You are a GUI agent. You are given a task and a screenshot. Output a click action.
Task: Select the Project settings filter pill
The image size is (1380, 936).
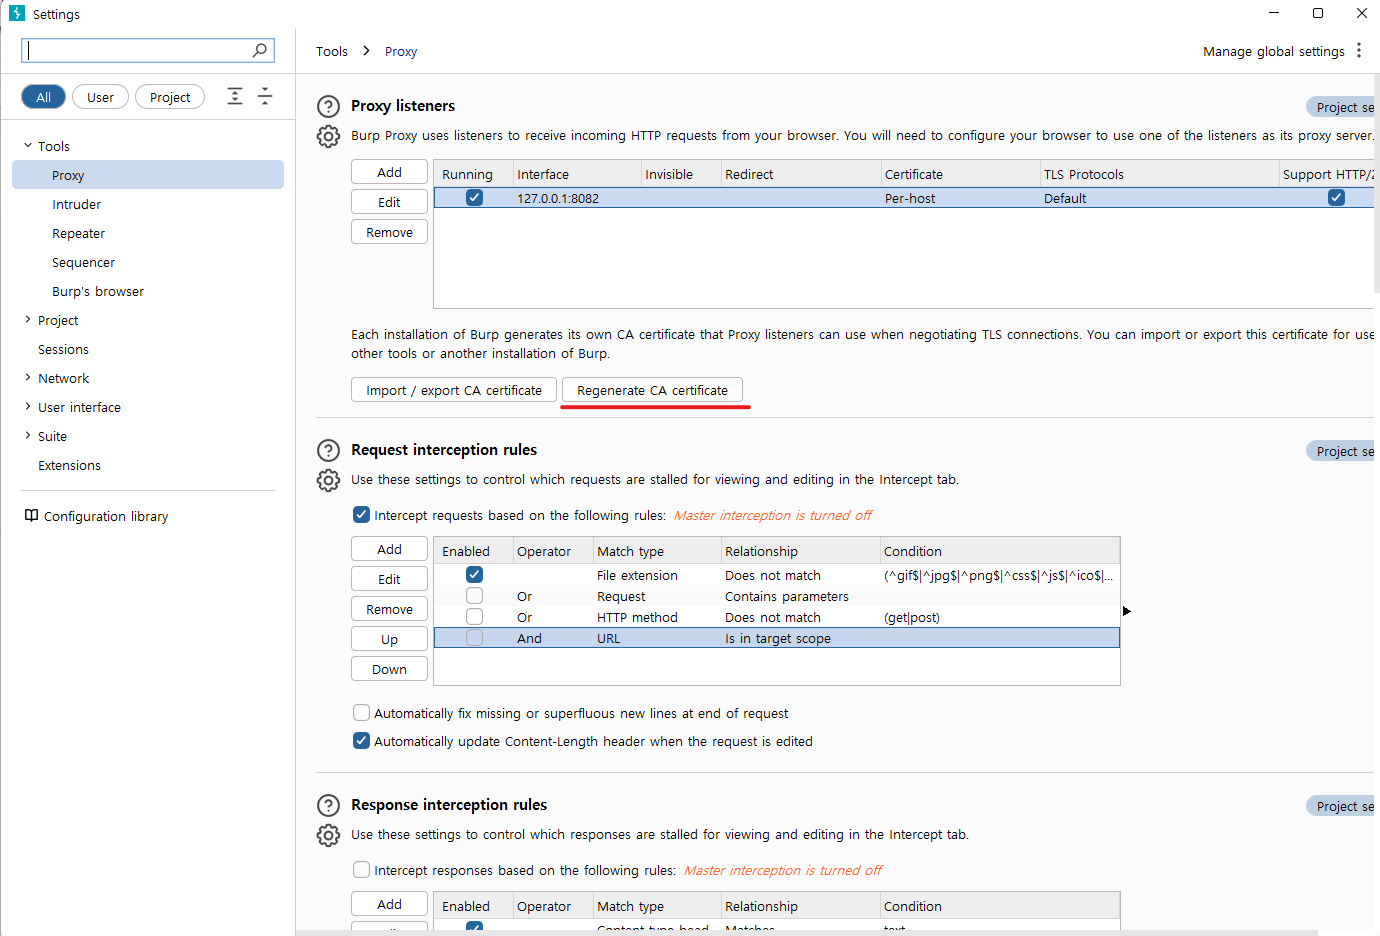coord(170,97)
